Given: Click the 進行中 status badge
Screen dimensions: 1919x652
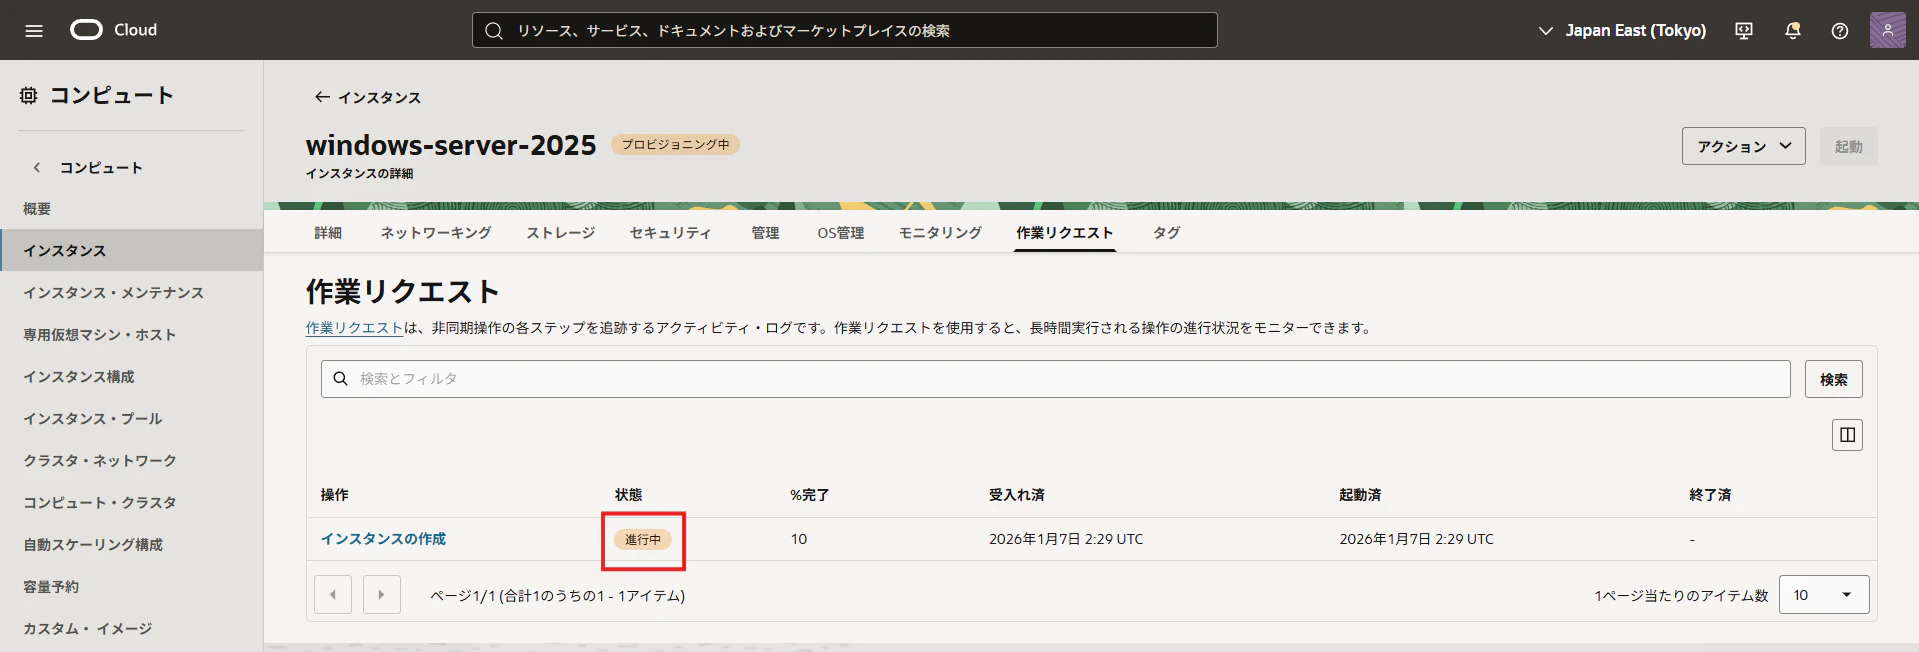Looking at the screenshot, I should pyautogui.click(x=643, y=540).
